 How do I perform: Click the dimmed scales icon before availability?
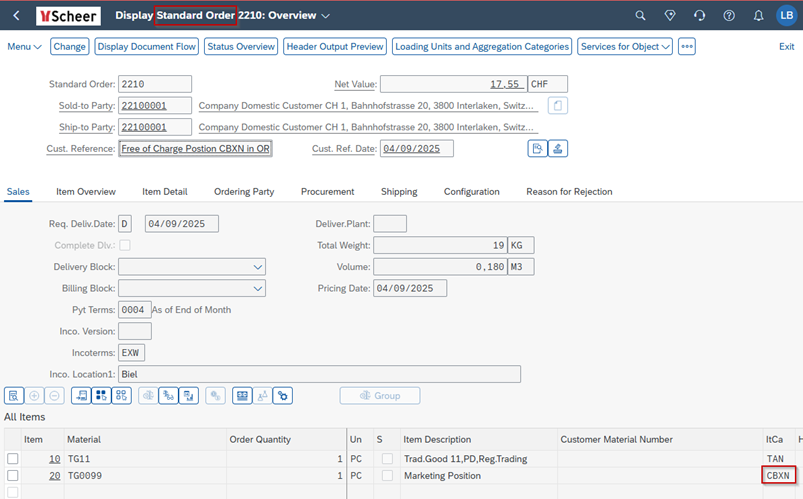148,396
